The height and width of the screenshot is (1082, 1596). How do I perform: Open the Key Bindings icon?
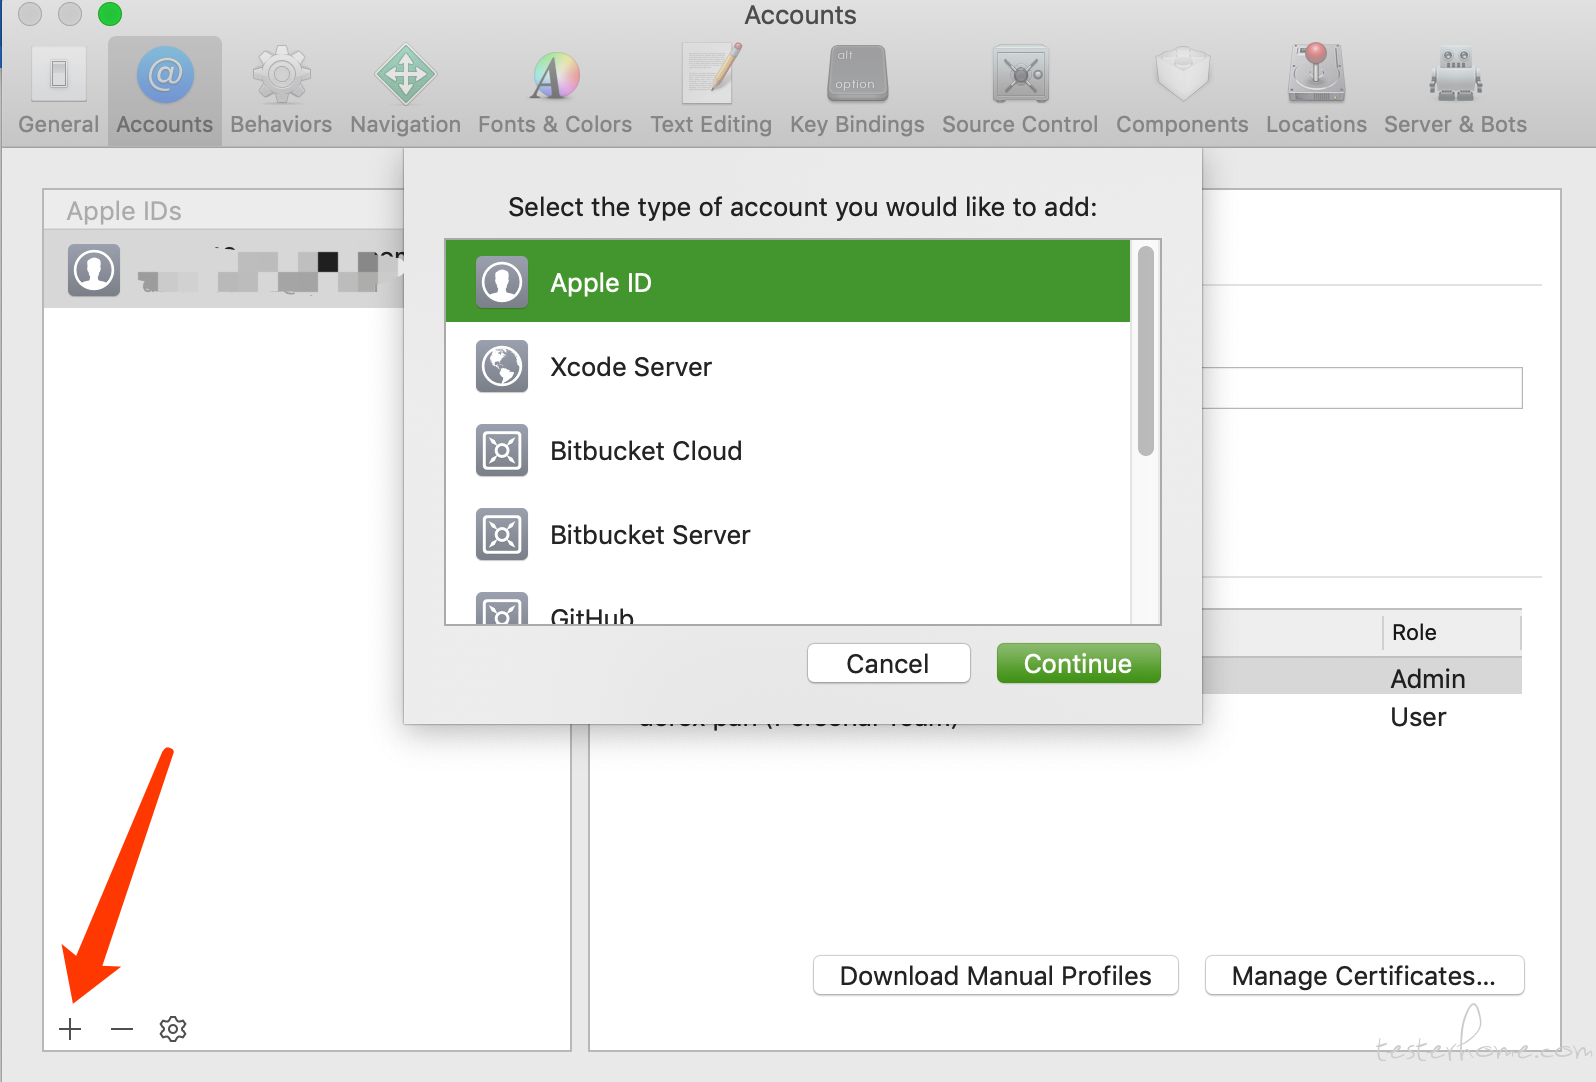click(x=857, y=74)
